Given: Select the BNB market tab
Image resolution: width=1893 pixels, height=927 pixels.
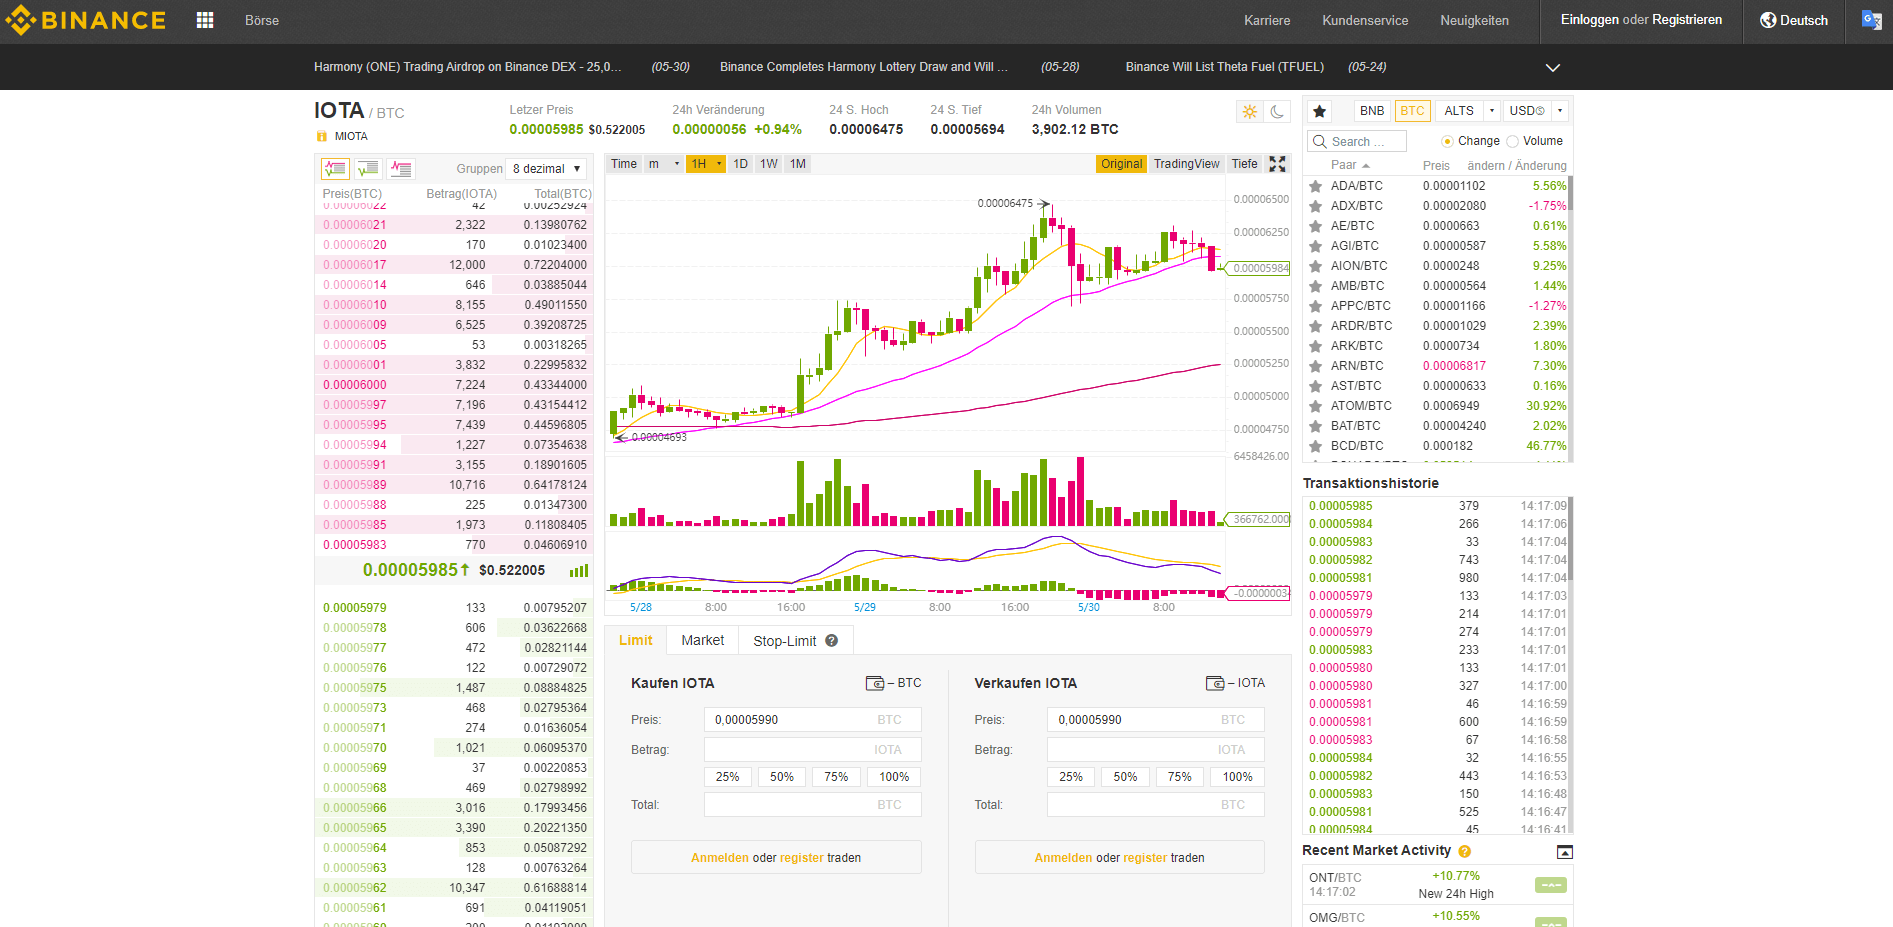Looking at the screenshot, I should (1372, 111).
